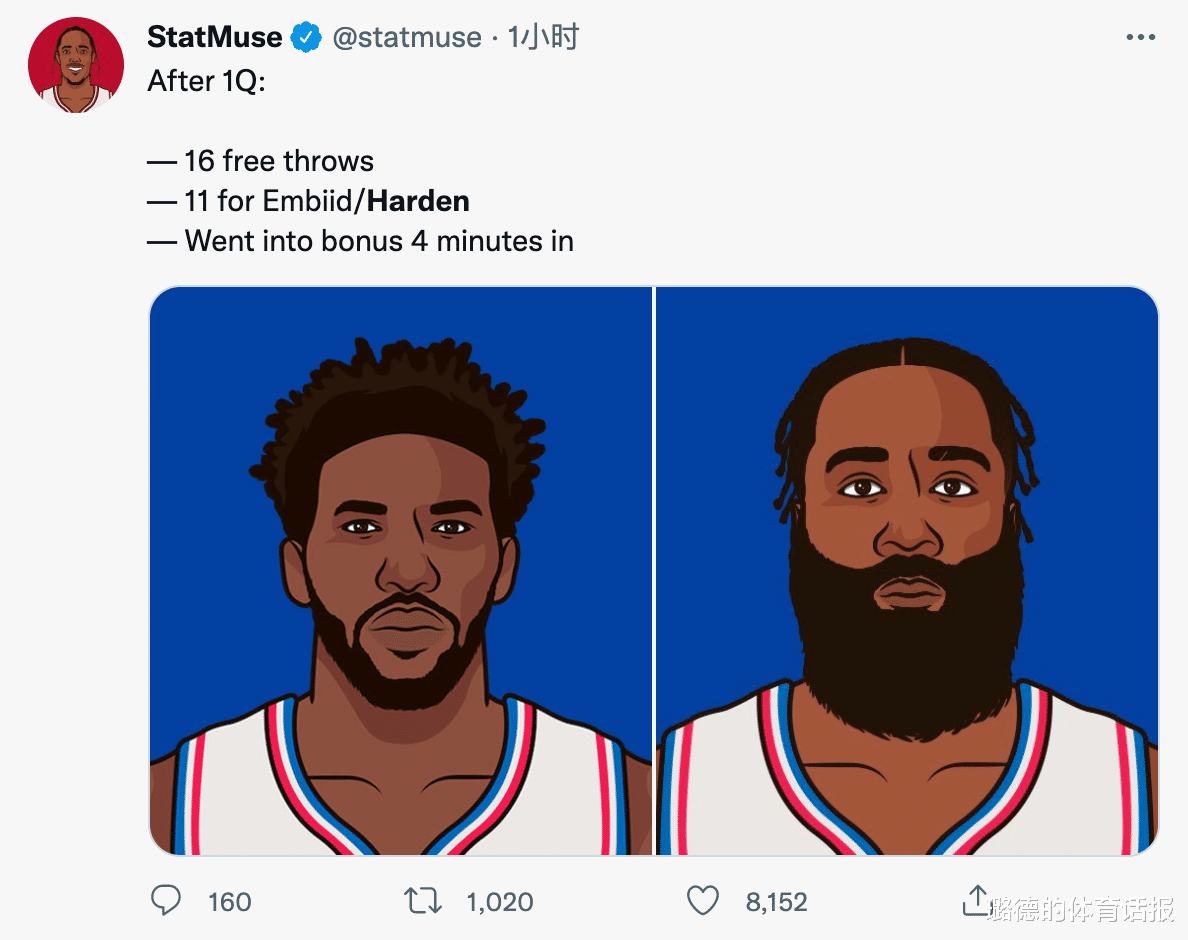The height and width of the screenshot is (940, 1188).
Task: Retweet using the arrows icon
Action: 422,901
